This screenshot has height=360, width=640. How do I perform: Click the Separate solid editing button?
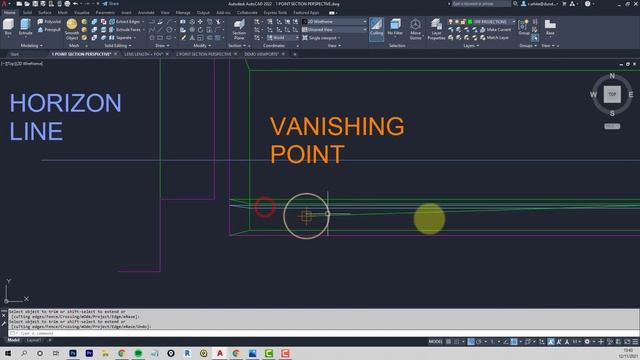click(x=121, y=38)
